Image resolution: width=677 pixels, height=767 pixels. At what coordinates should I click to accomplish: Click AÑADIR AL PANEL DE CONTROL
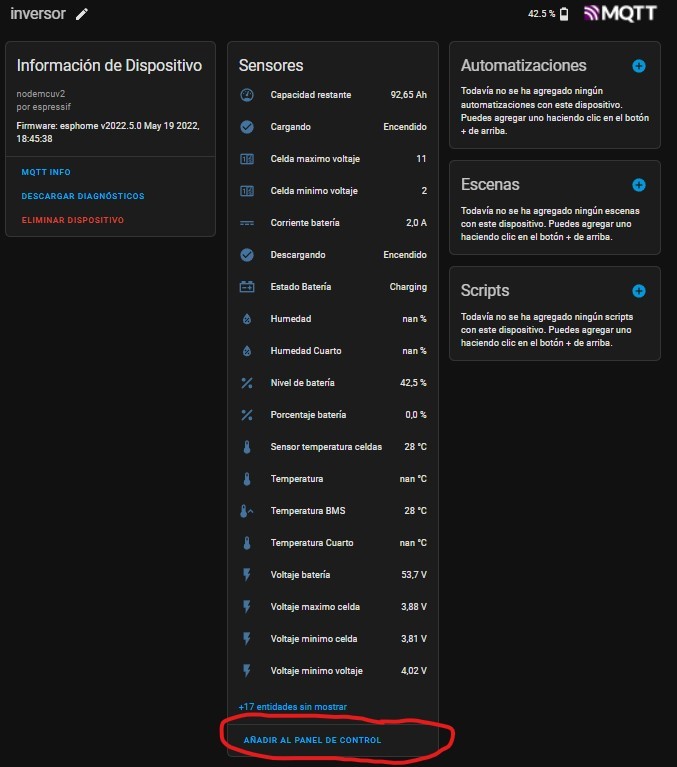point(312,740)
